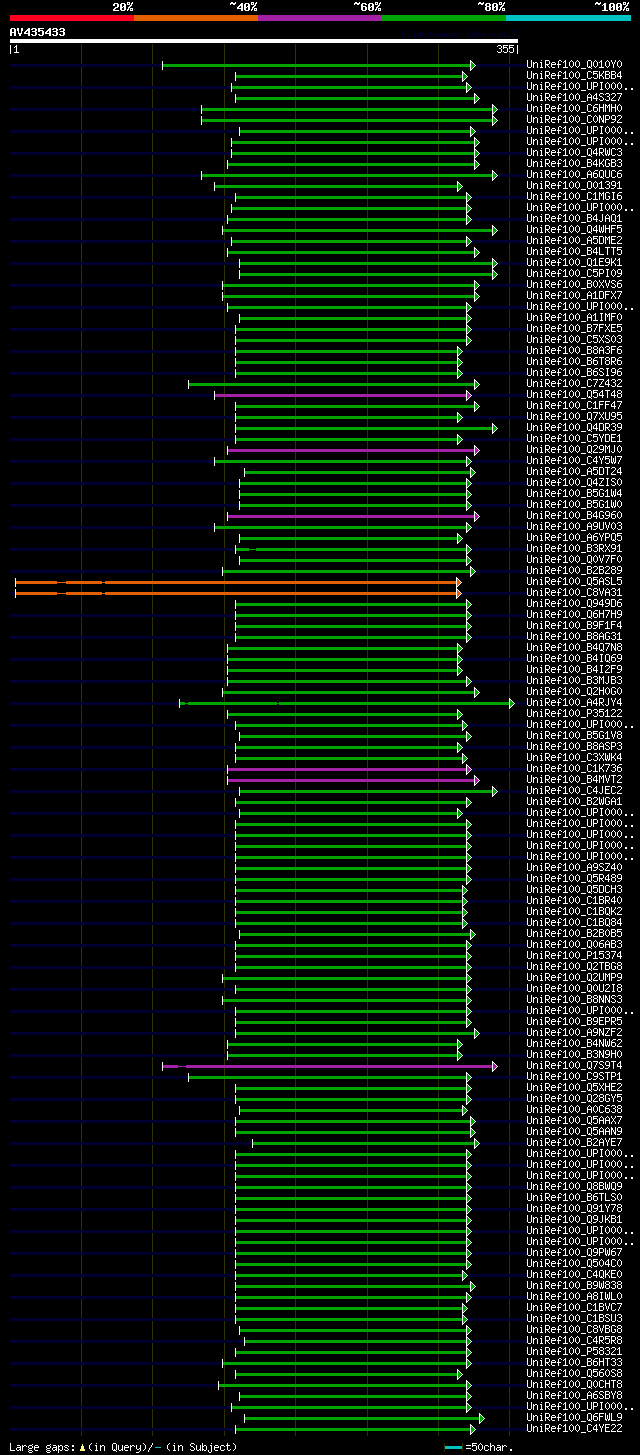Click the purple alignment bar for Q54T48
The width and height of the screenshot is (640, 1455).
point(343,395)
